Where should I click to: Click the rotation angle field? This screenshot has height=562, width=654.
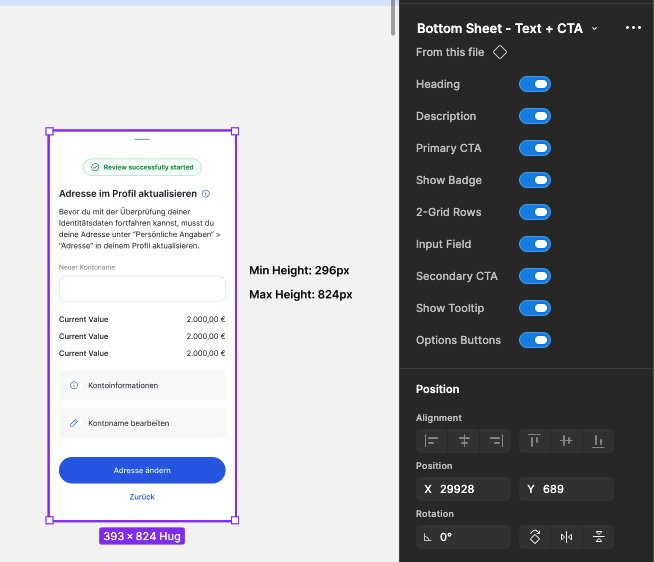click(463, 537)
